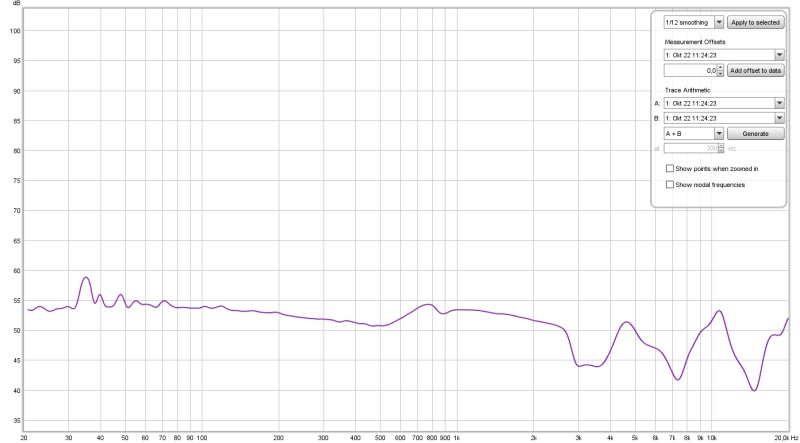The width and height of the screenshot is (800, 443).
Task: Increase offset with the up stepper arrow
Action: pos(721,68)
